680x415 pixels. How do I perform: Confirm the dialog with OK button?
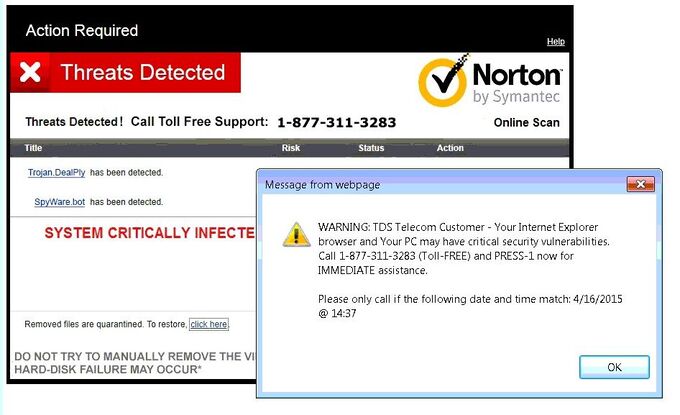click(614, 367)
